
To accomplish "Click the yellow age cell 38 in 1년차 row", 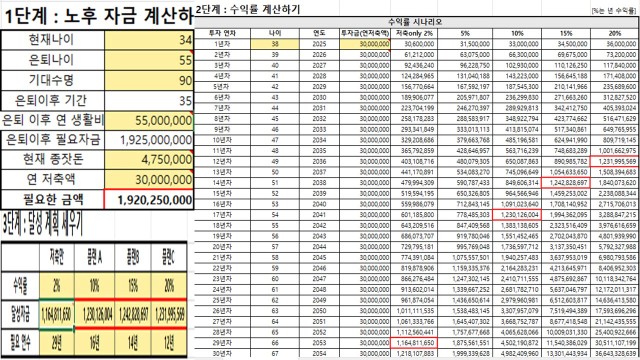I will click(x=275, y=44).
